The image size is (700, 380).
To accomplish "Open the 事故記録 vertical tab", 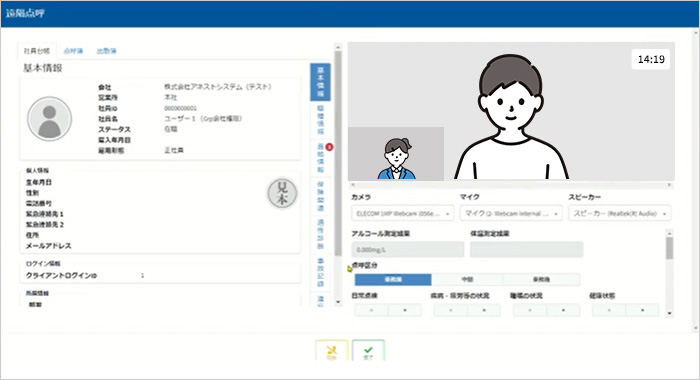I will [321, 271].
